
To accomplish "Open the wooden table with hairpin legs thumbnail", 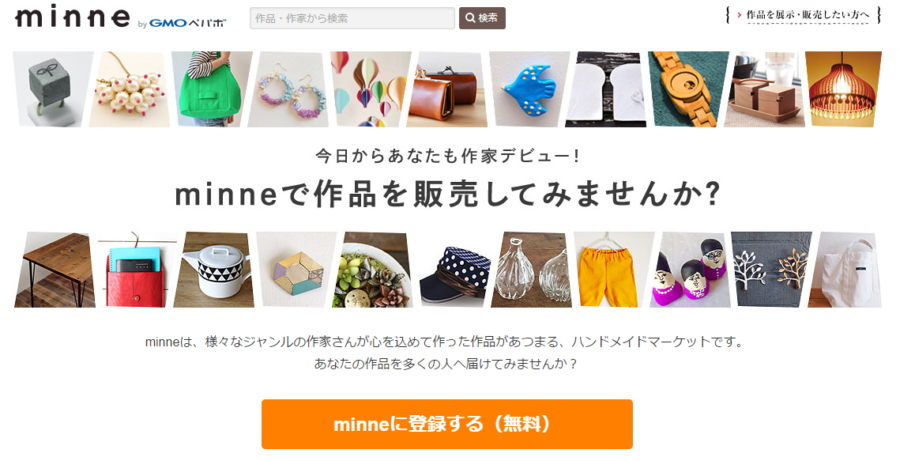I will (x=55, y=270).
